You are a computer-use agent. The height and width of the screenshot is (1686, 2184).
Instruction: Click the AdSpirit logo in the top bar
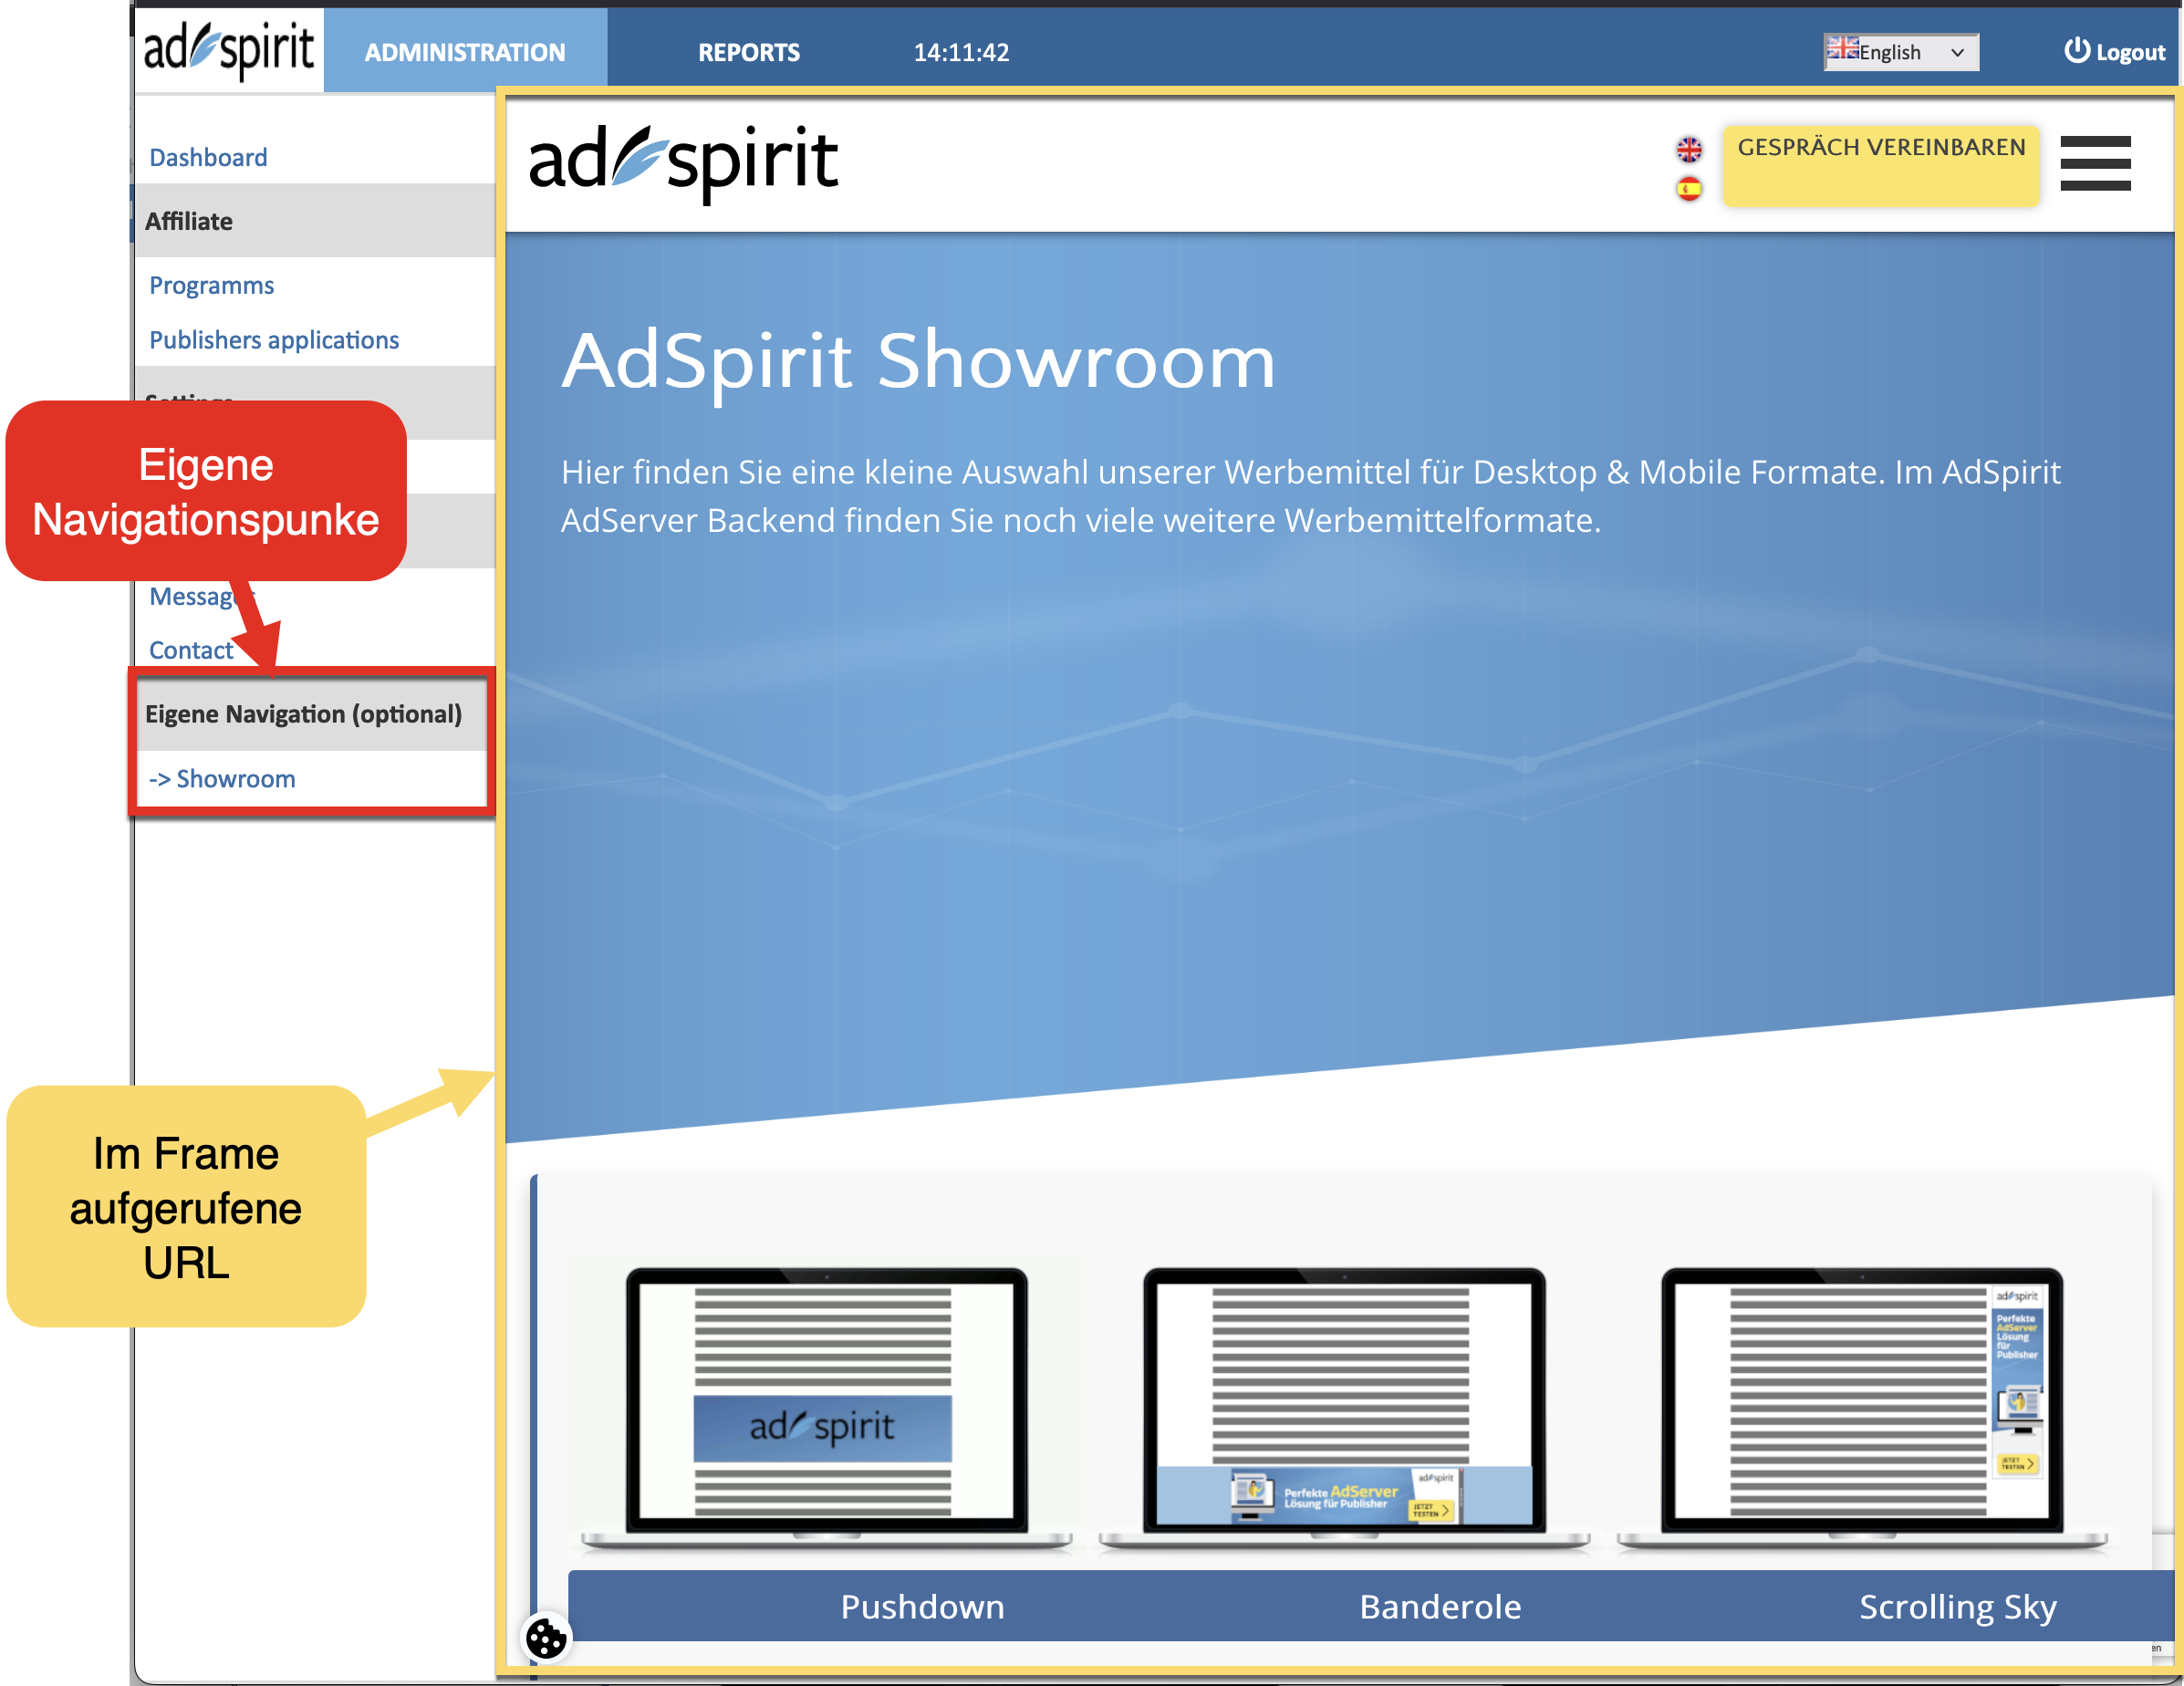229,49
